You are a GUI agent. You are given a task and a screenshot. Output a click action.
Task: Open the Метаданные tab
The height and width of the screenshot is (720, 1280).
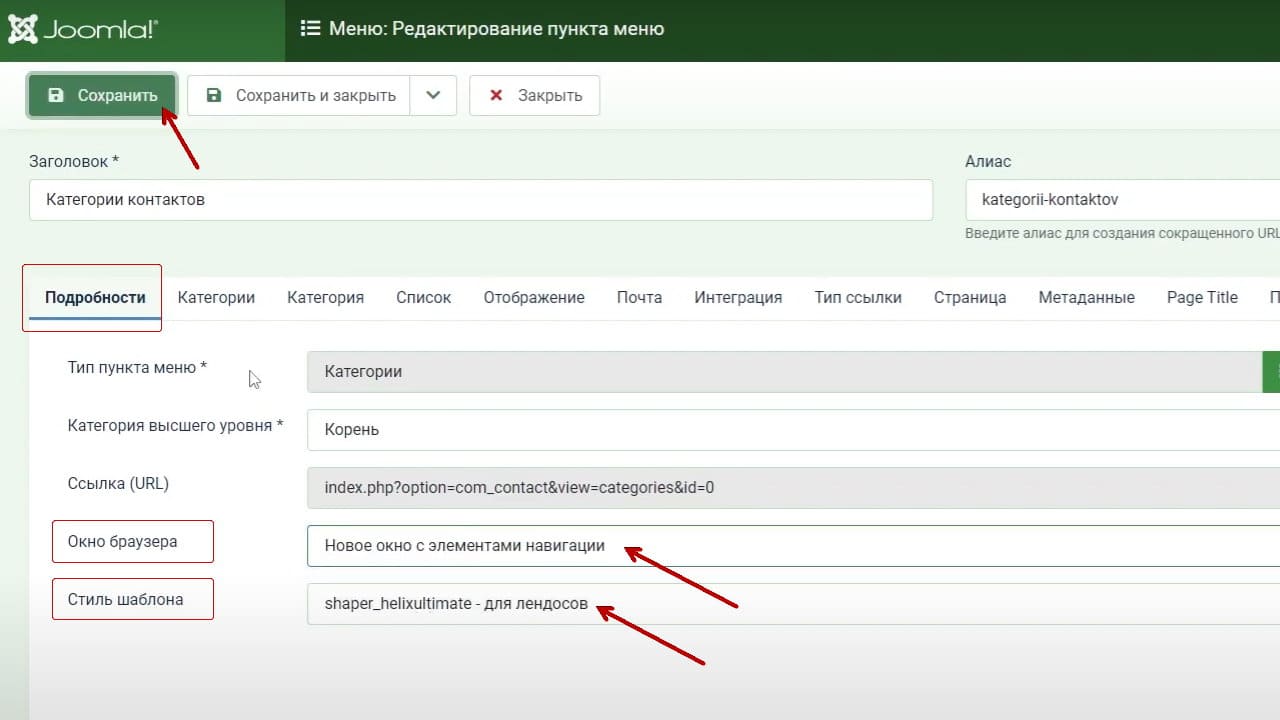pos(1086,298)
